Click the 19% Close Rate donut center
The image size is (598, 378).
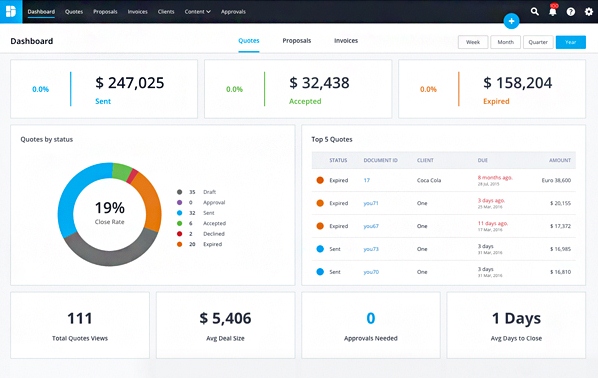click(x=109, y=213)
